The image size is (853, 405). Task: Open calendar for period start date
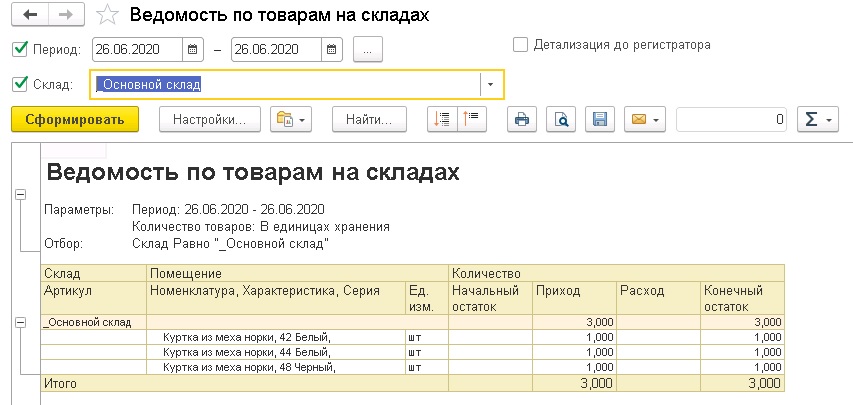click(192, 50)
